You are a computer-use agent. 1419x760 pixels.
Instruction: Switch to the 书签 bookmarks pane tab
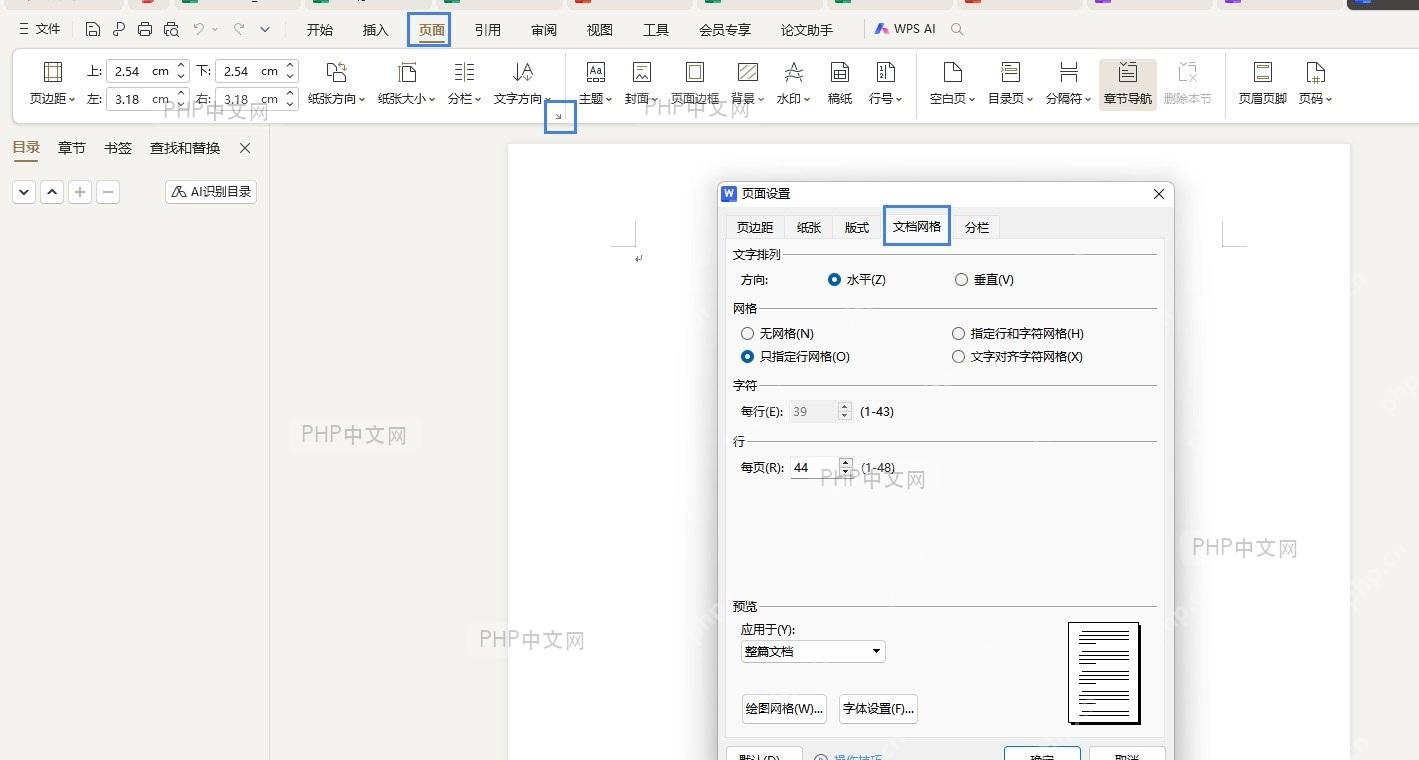point(118,148)
